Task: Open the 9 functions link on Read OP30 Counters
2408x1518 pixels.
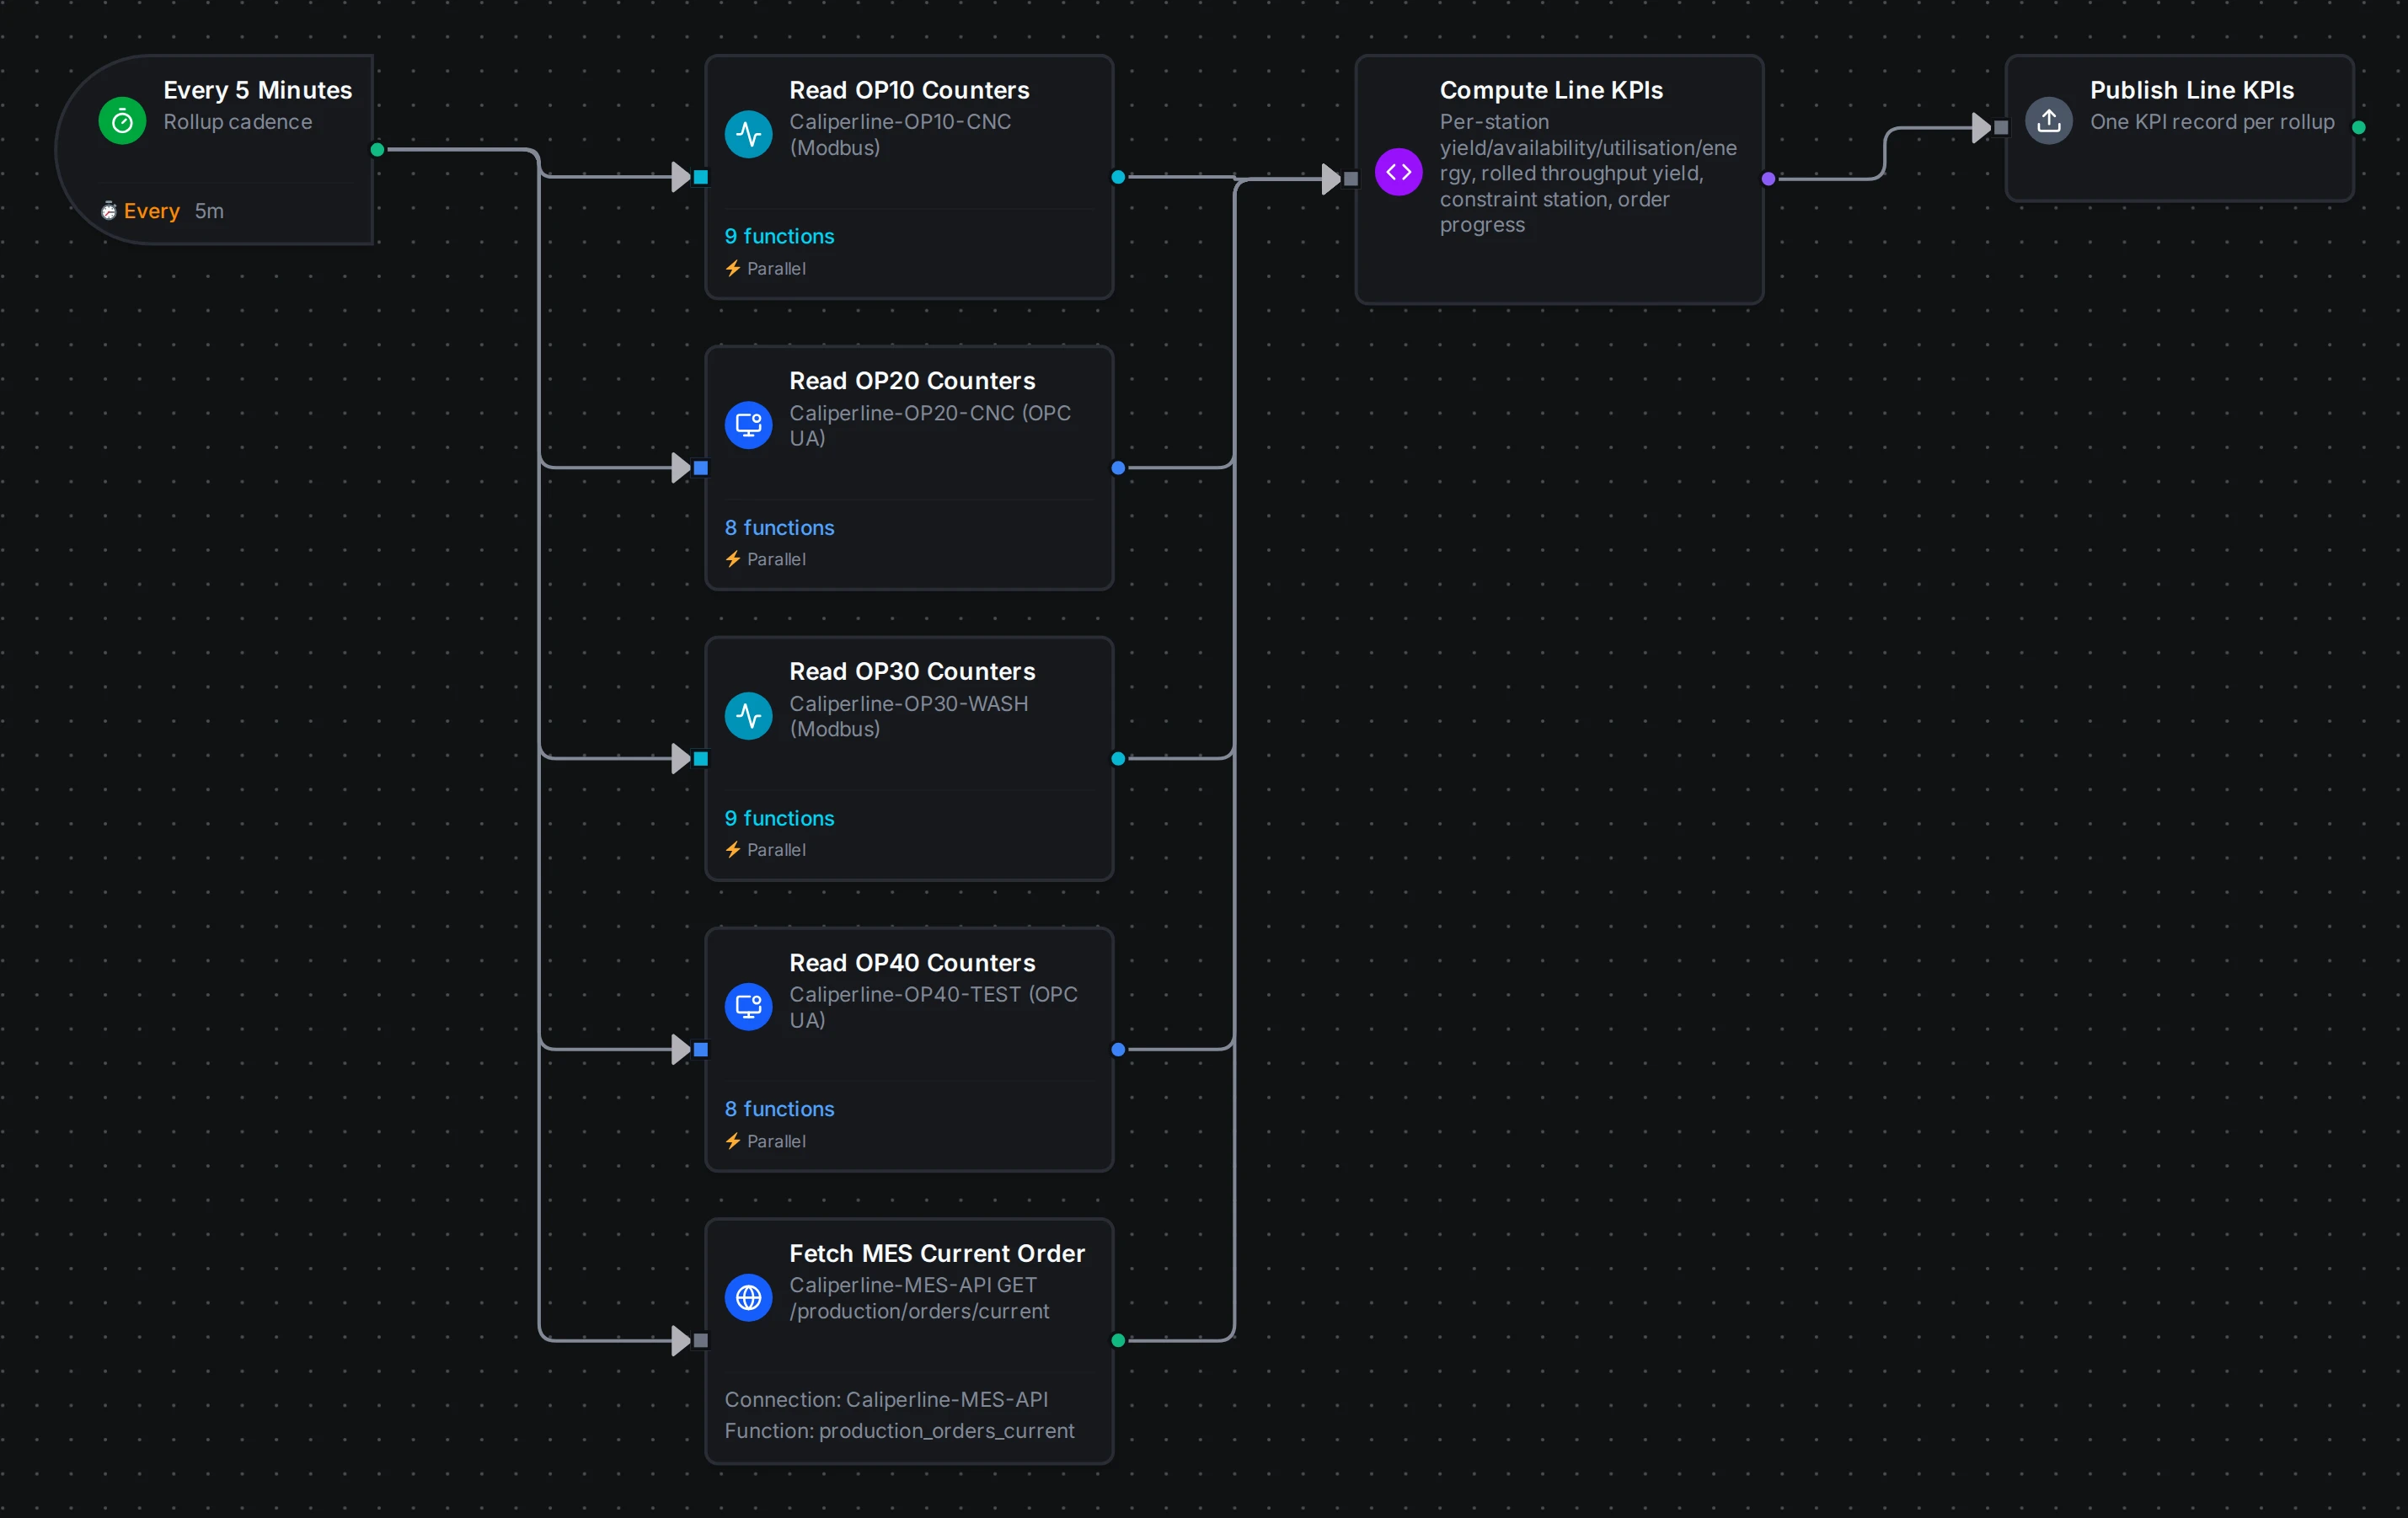Action: [x=779, y=818]
